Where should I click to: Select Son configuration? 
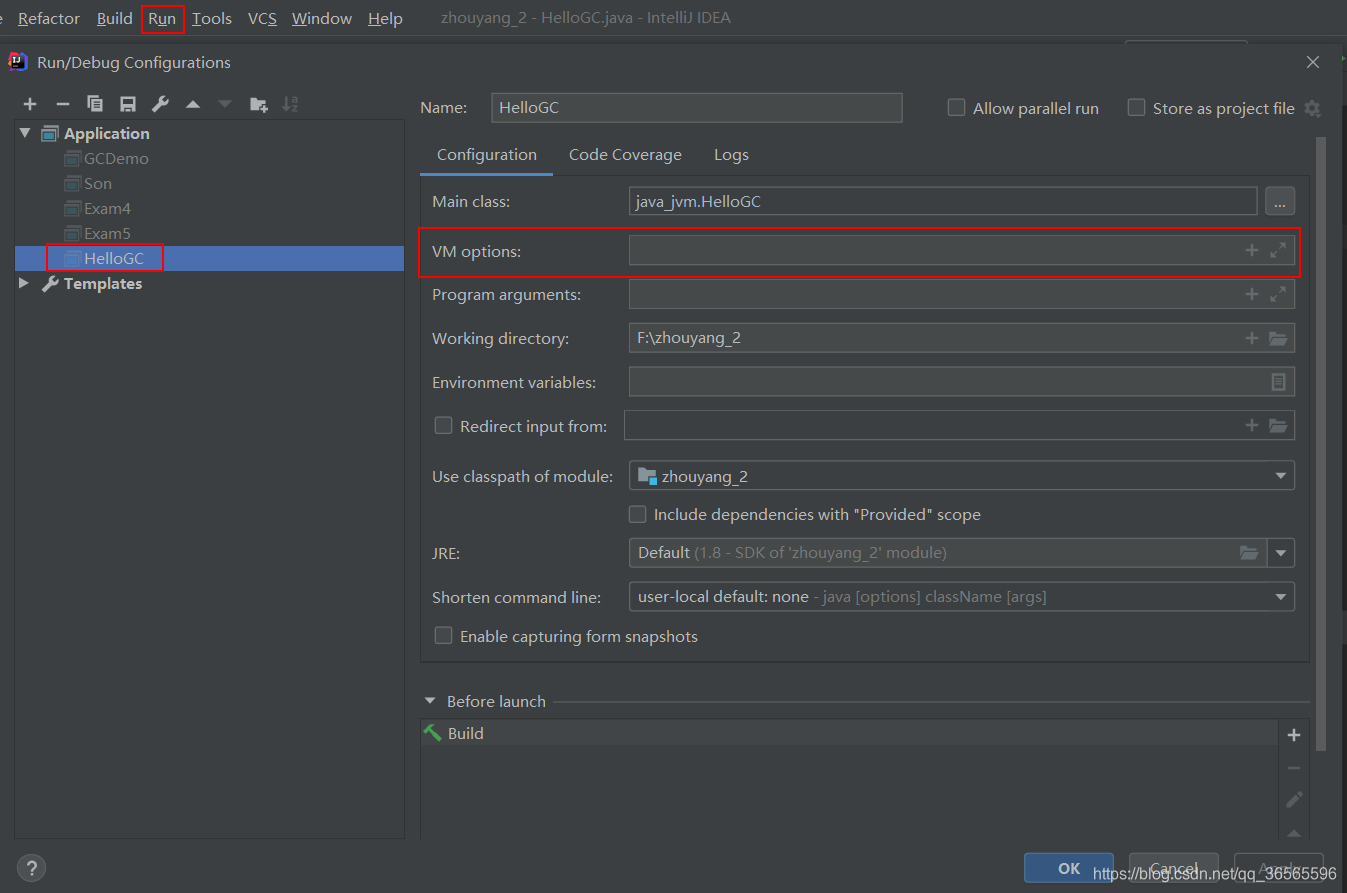pos(98,183)
